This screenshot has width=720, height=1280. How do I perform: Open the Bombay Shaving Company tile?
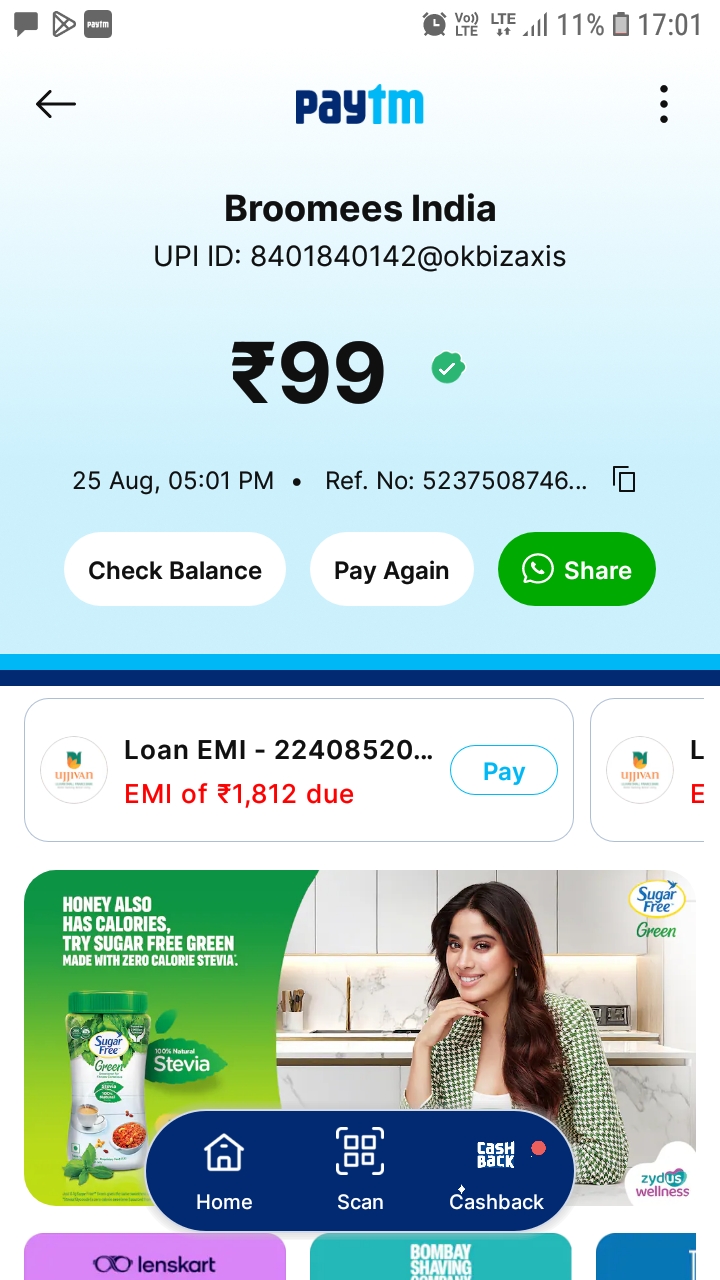coord(441,1257)
